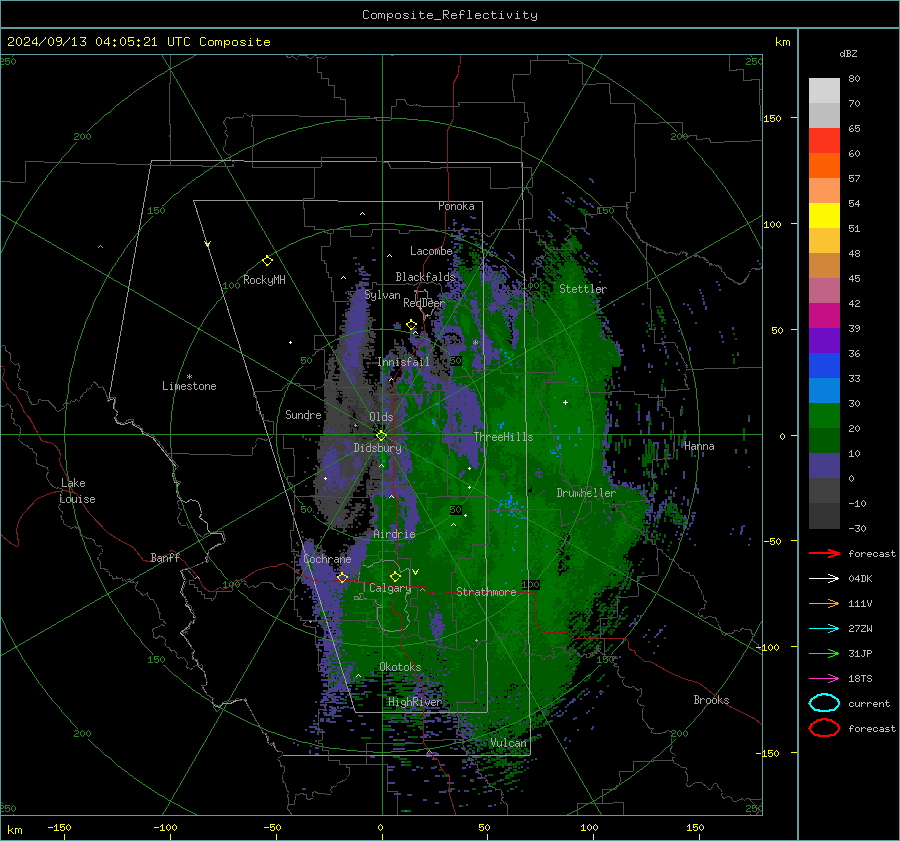Select the slate-purple 10 dBZ swatch
Screen dimensions: 900x841
coord(824,466)
